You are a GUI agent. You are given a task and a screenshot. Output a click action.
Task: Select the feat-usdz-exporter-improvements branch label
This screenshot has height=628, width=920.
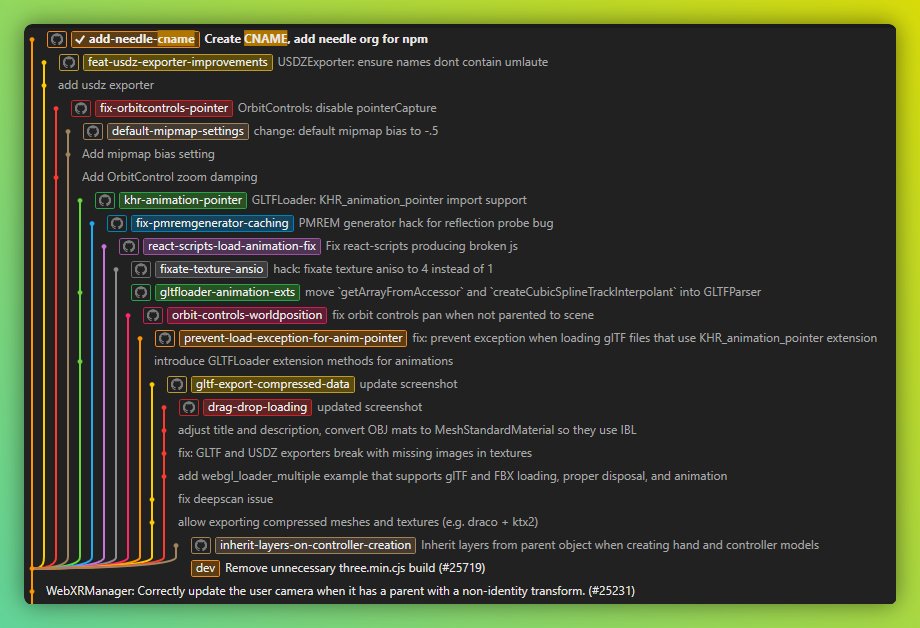pos(178,62)
